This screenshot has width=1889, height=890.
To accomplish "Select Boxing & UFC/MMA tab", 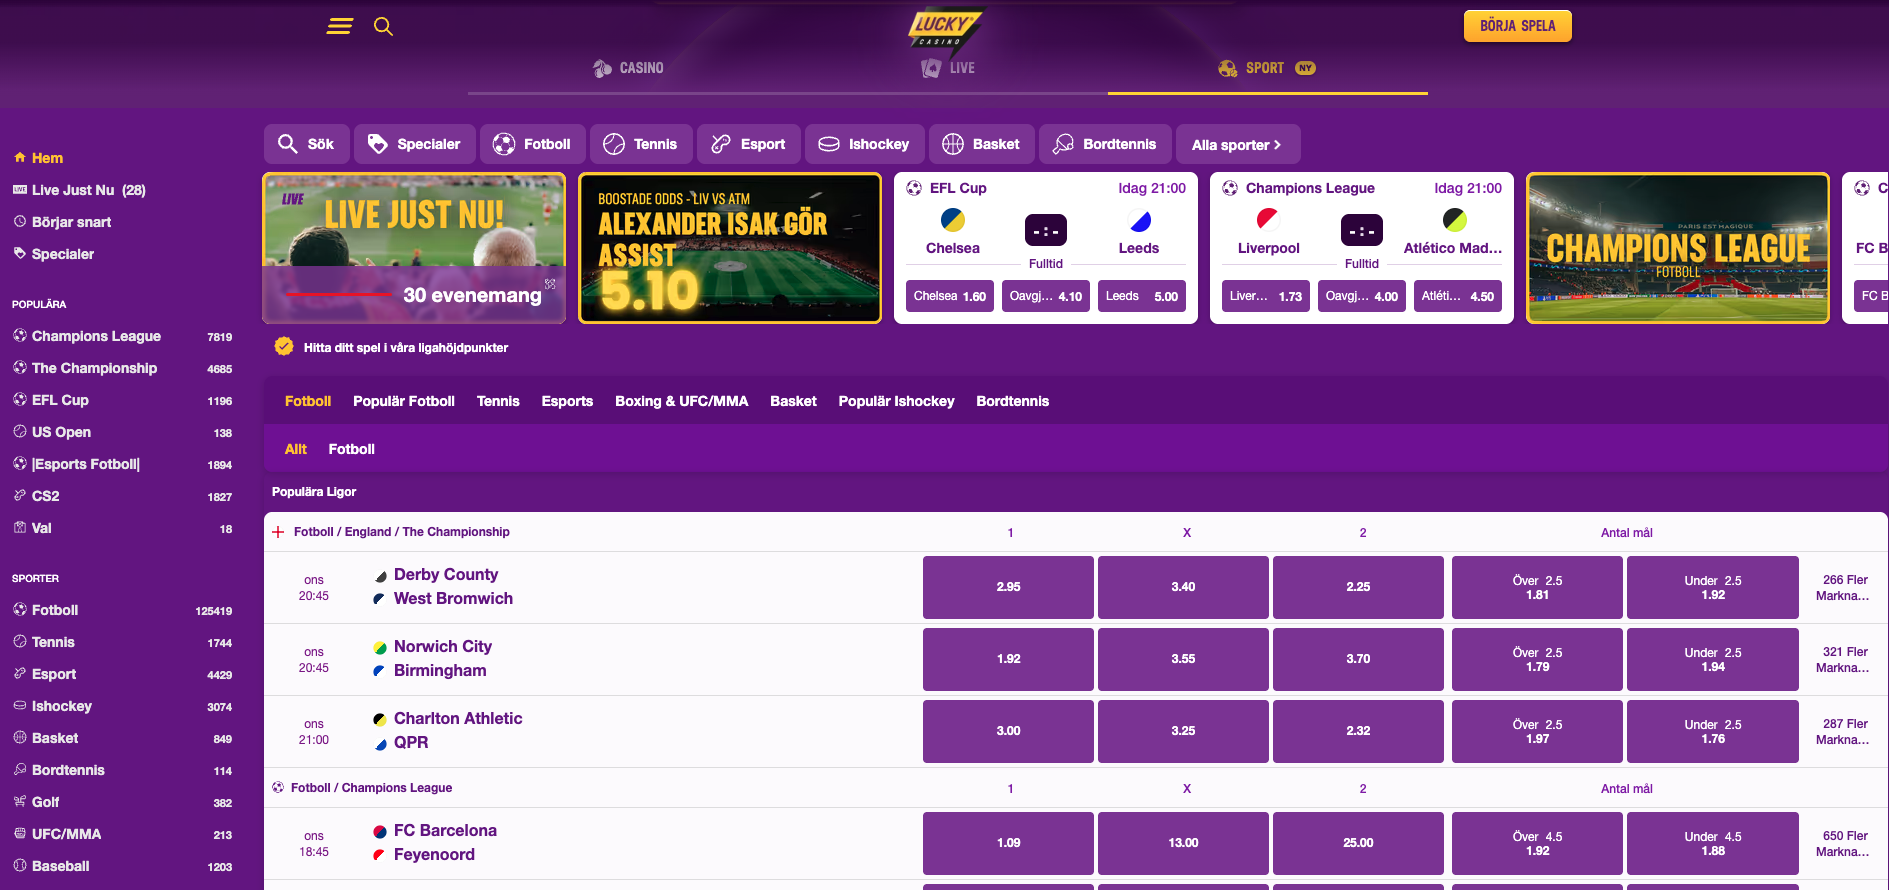I will 681,401.
